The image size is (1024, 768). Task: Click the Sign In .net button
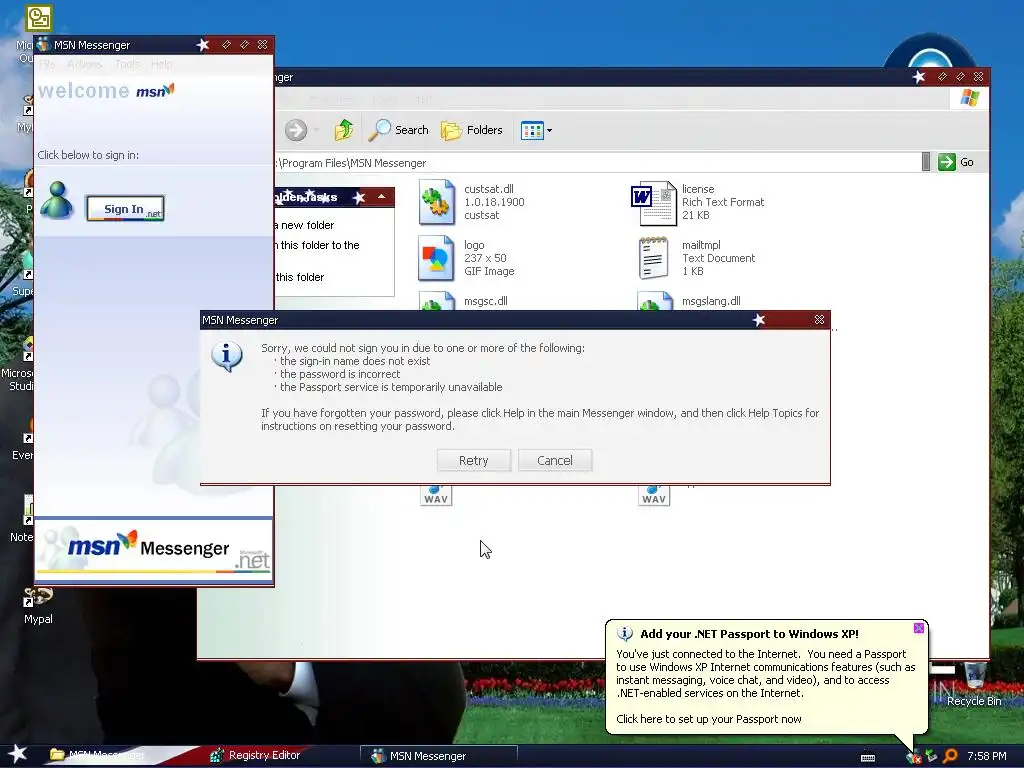[x=125, y=209]
